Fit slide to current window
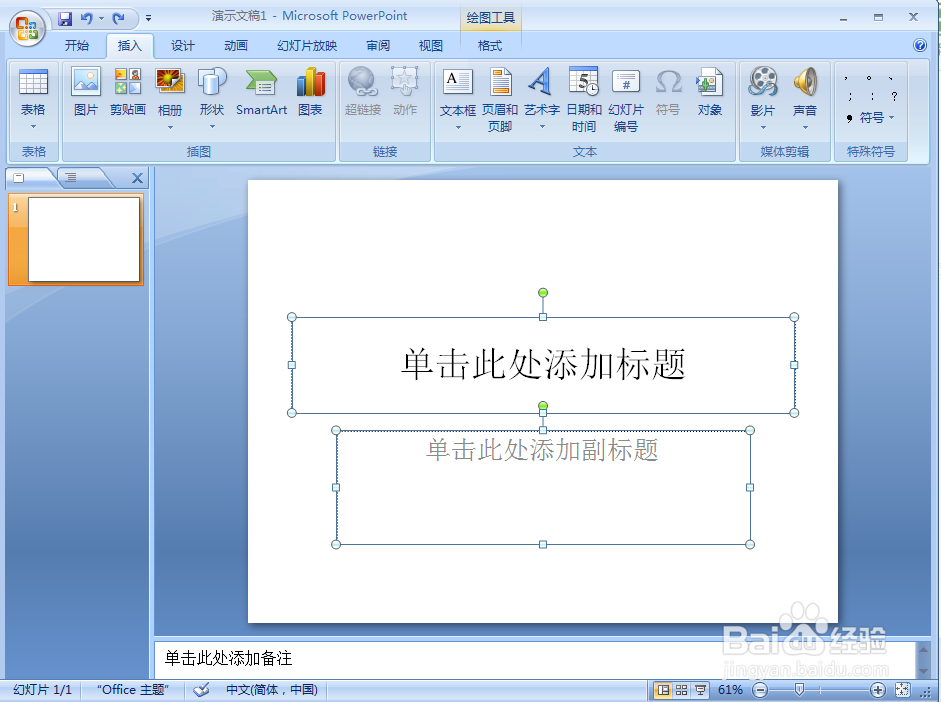 click(902, 690)
